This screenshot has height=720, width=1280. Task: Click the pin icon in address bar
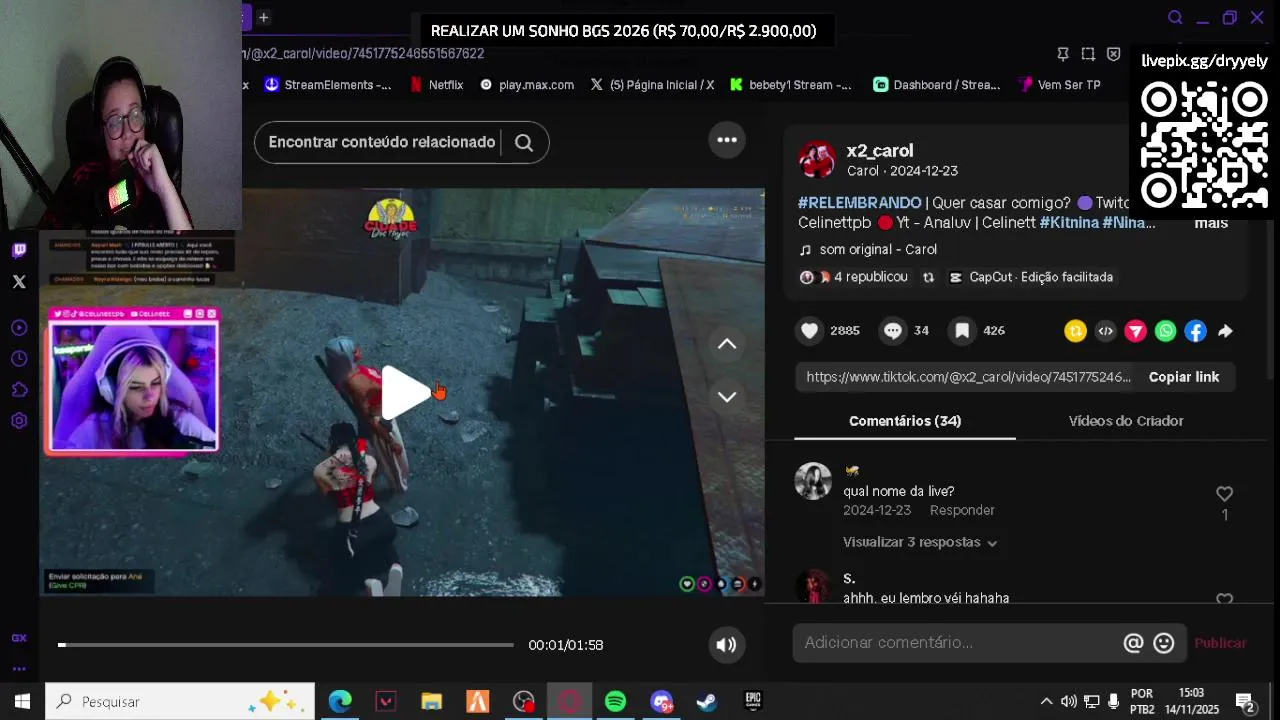pyautogui.click(x=1063, y=54)
